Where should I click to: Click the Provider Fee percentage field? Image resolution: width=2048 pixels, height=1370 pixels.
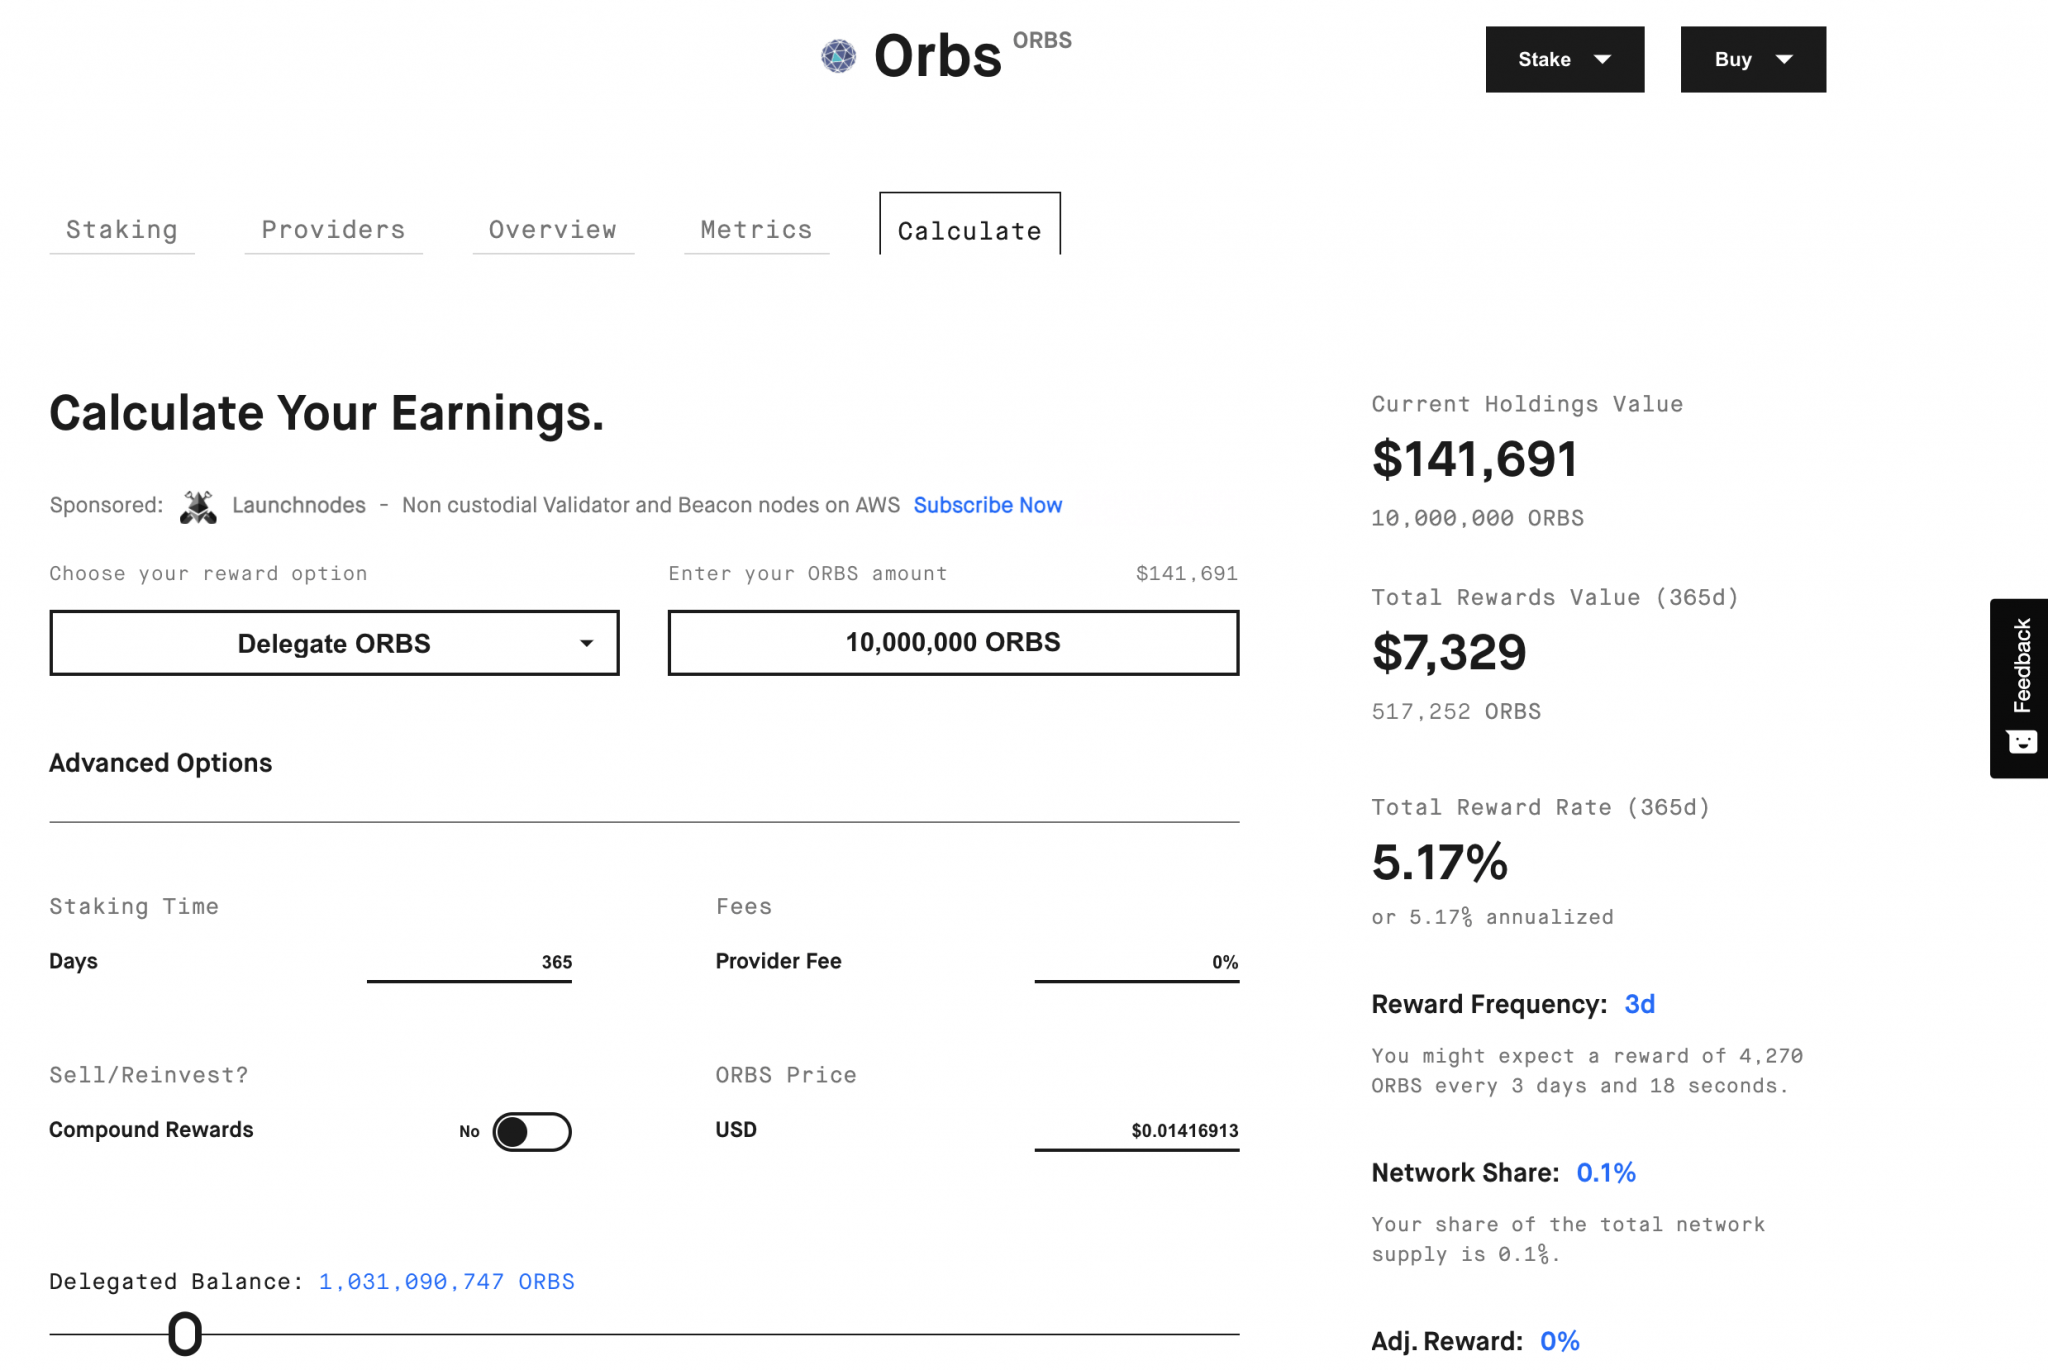[1137, 962]
